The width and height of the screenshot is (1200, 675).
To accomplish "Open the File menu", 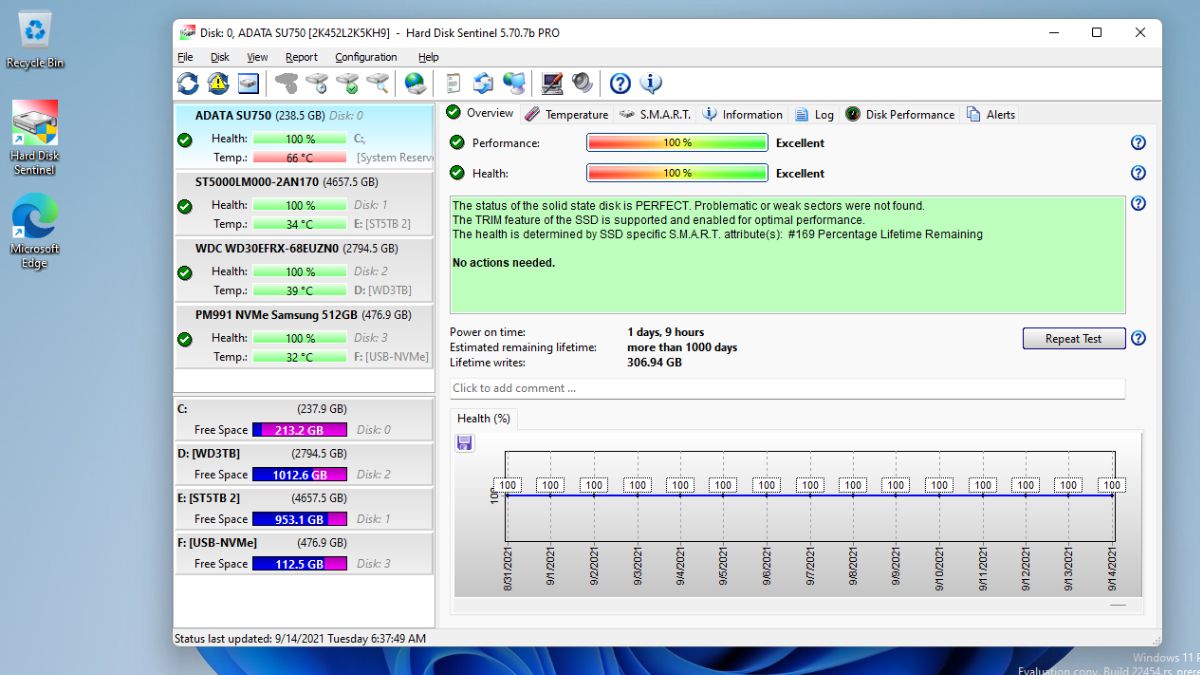I will pyautogui.click(x=185, y=57).
